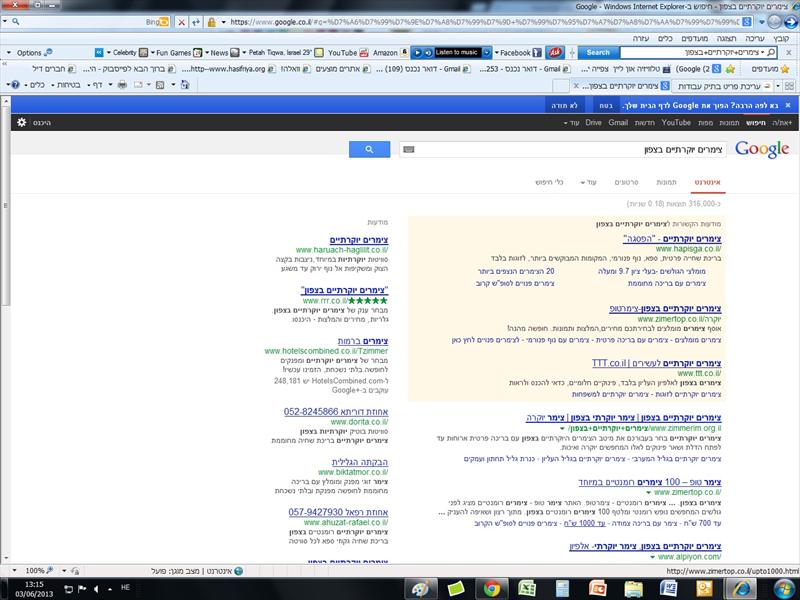Open Facebook from the toolbar
Viewport: 800px width, 600px height.
coord(518,53)
